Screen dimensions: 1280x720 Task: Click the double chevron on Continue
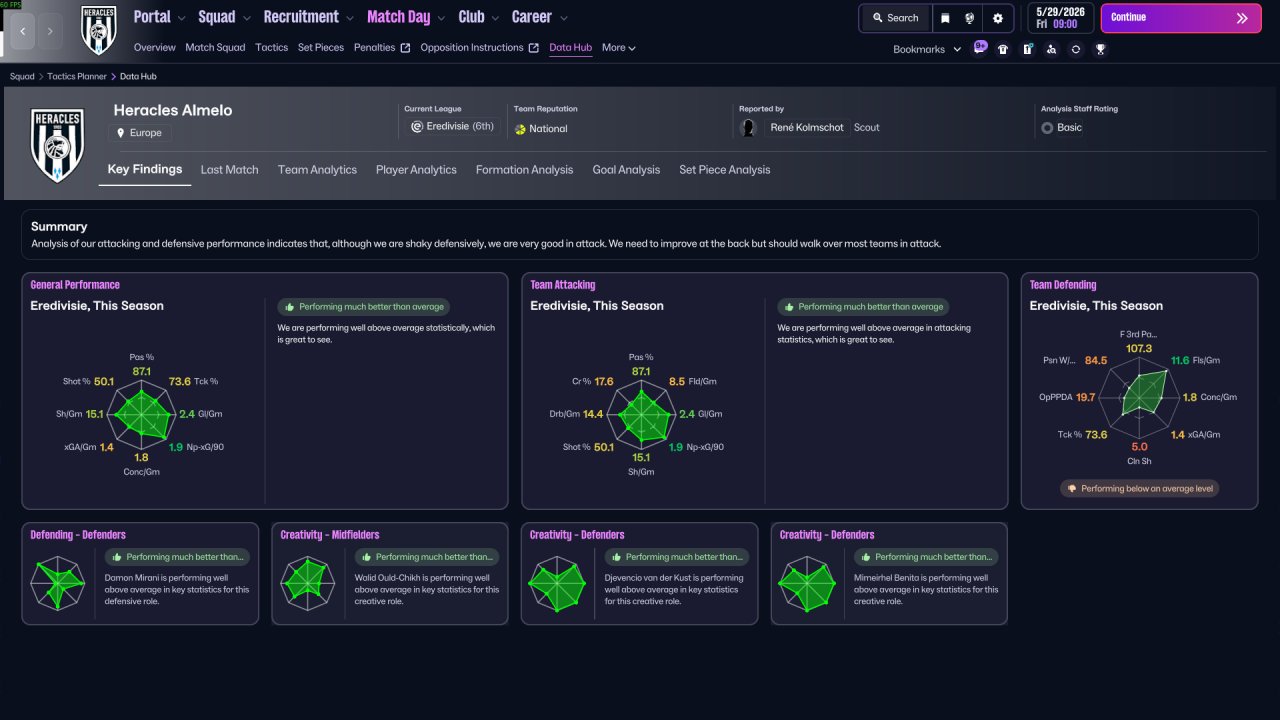[1242, 18]
